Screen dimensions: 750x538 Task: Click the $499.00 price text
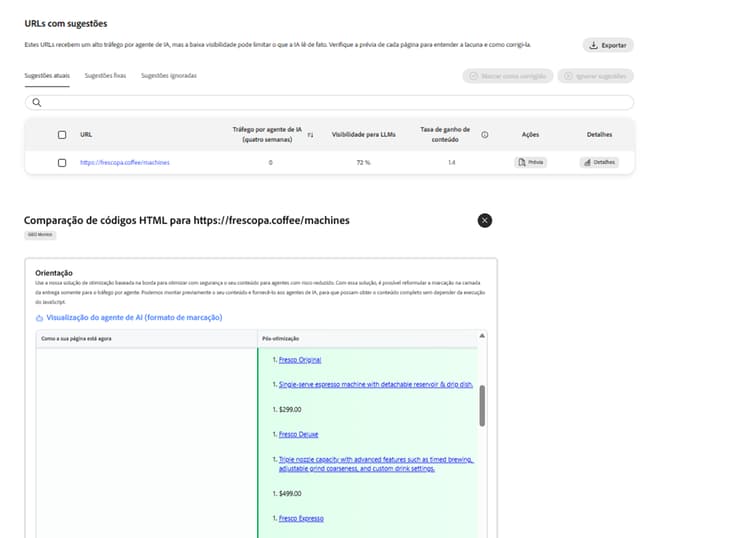point(290,494)
